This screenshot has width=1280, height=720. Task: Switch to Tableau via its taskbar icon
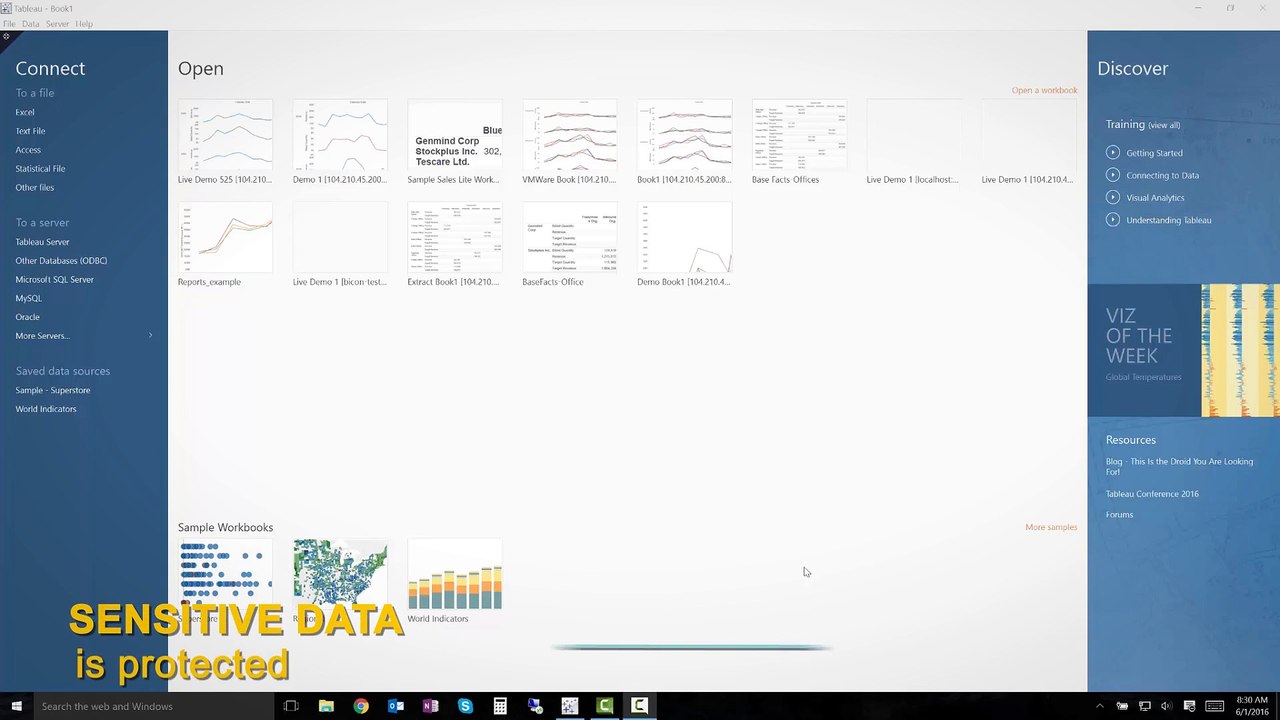tap(569, 706)
